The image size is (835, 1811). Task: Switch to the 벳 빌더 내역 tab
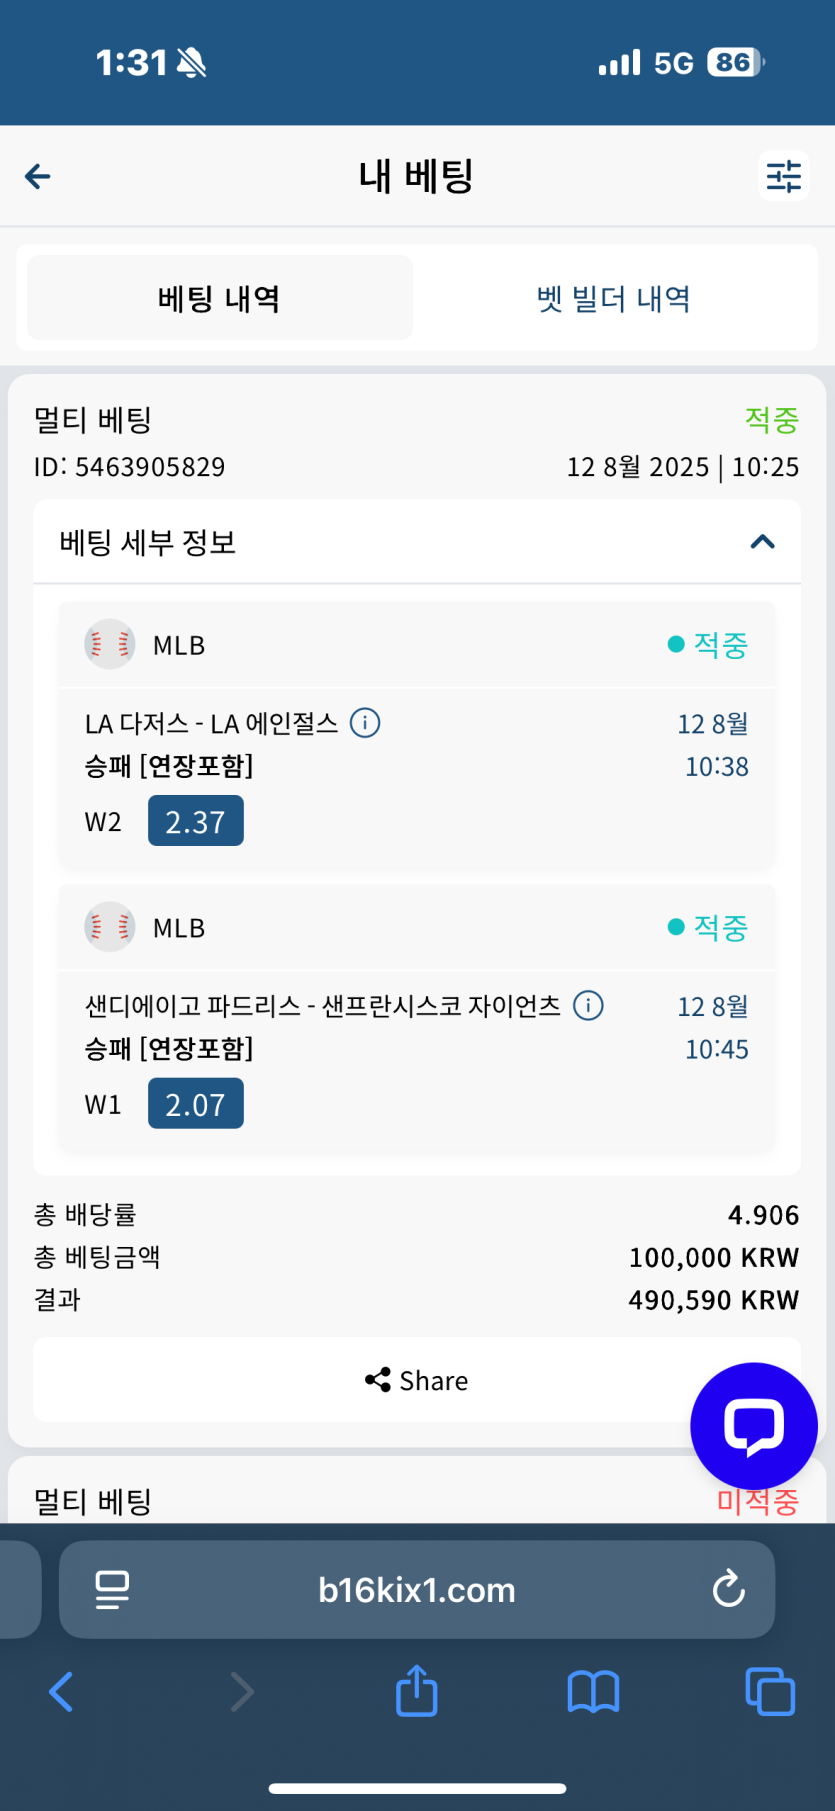point(614,299)
